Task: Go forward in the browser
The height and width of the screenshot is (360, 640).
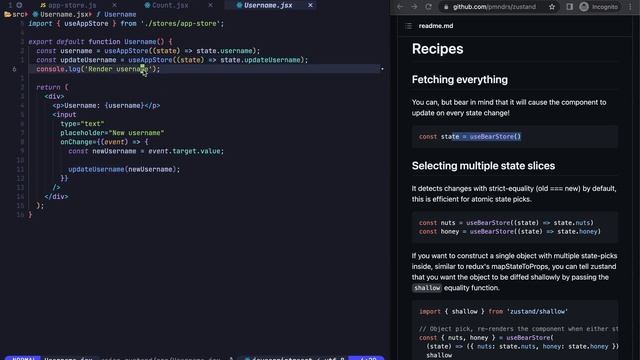Action: click(414, 7)
